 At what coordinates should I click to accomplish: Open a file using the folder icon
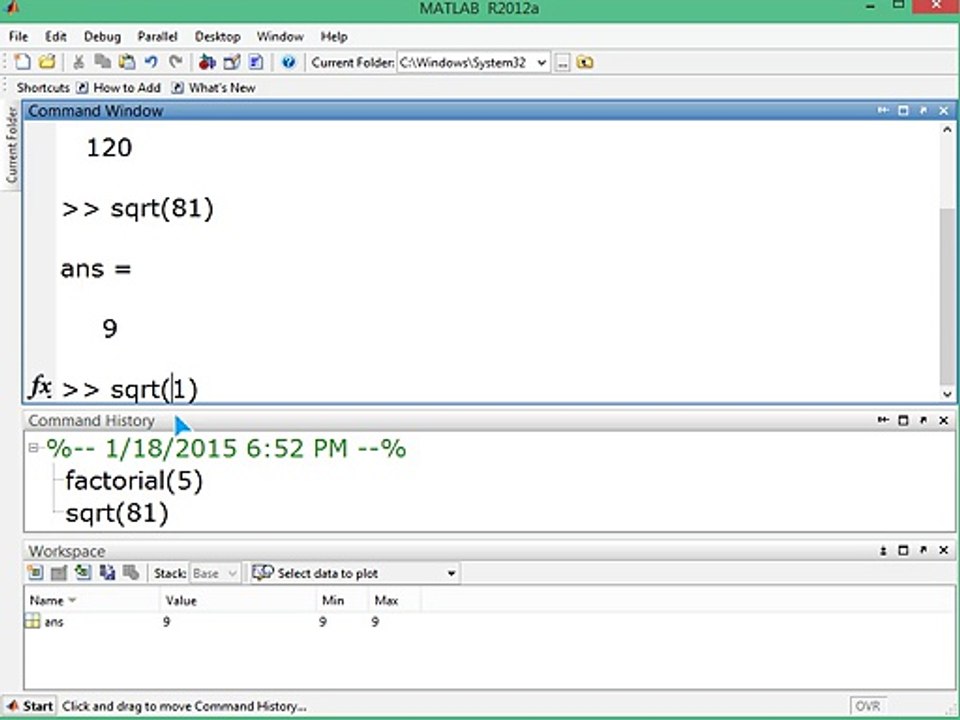(47, 62)
